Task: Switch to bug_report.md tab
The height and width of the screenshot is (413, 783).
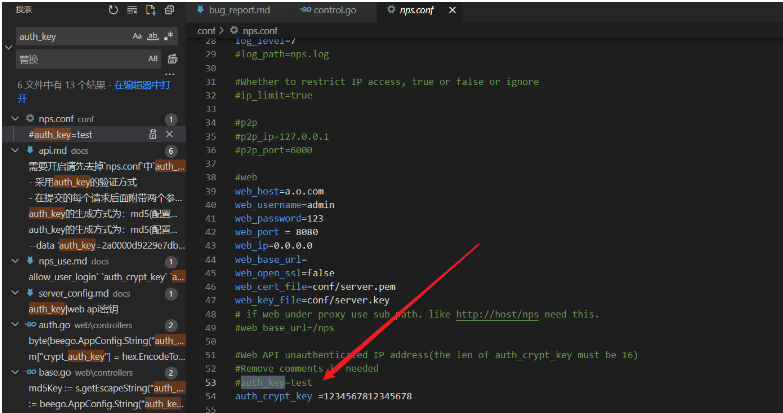Action: (239, 10)
